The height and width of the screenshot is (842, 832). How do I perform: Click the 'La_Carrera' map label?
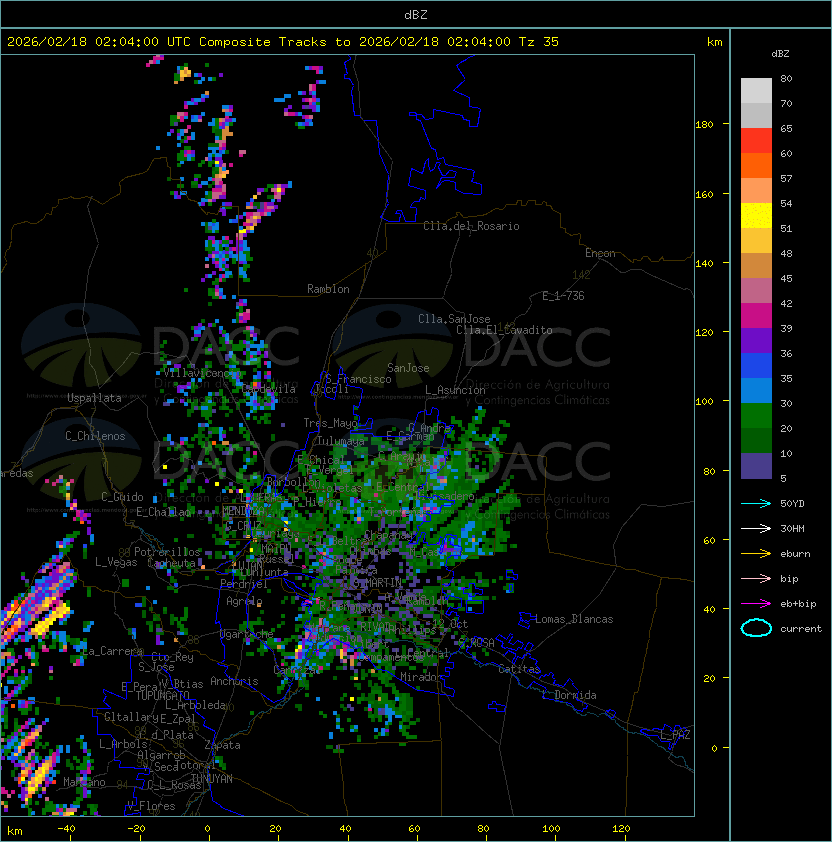point(113,651)
